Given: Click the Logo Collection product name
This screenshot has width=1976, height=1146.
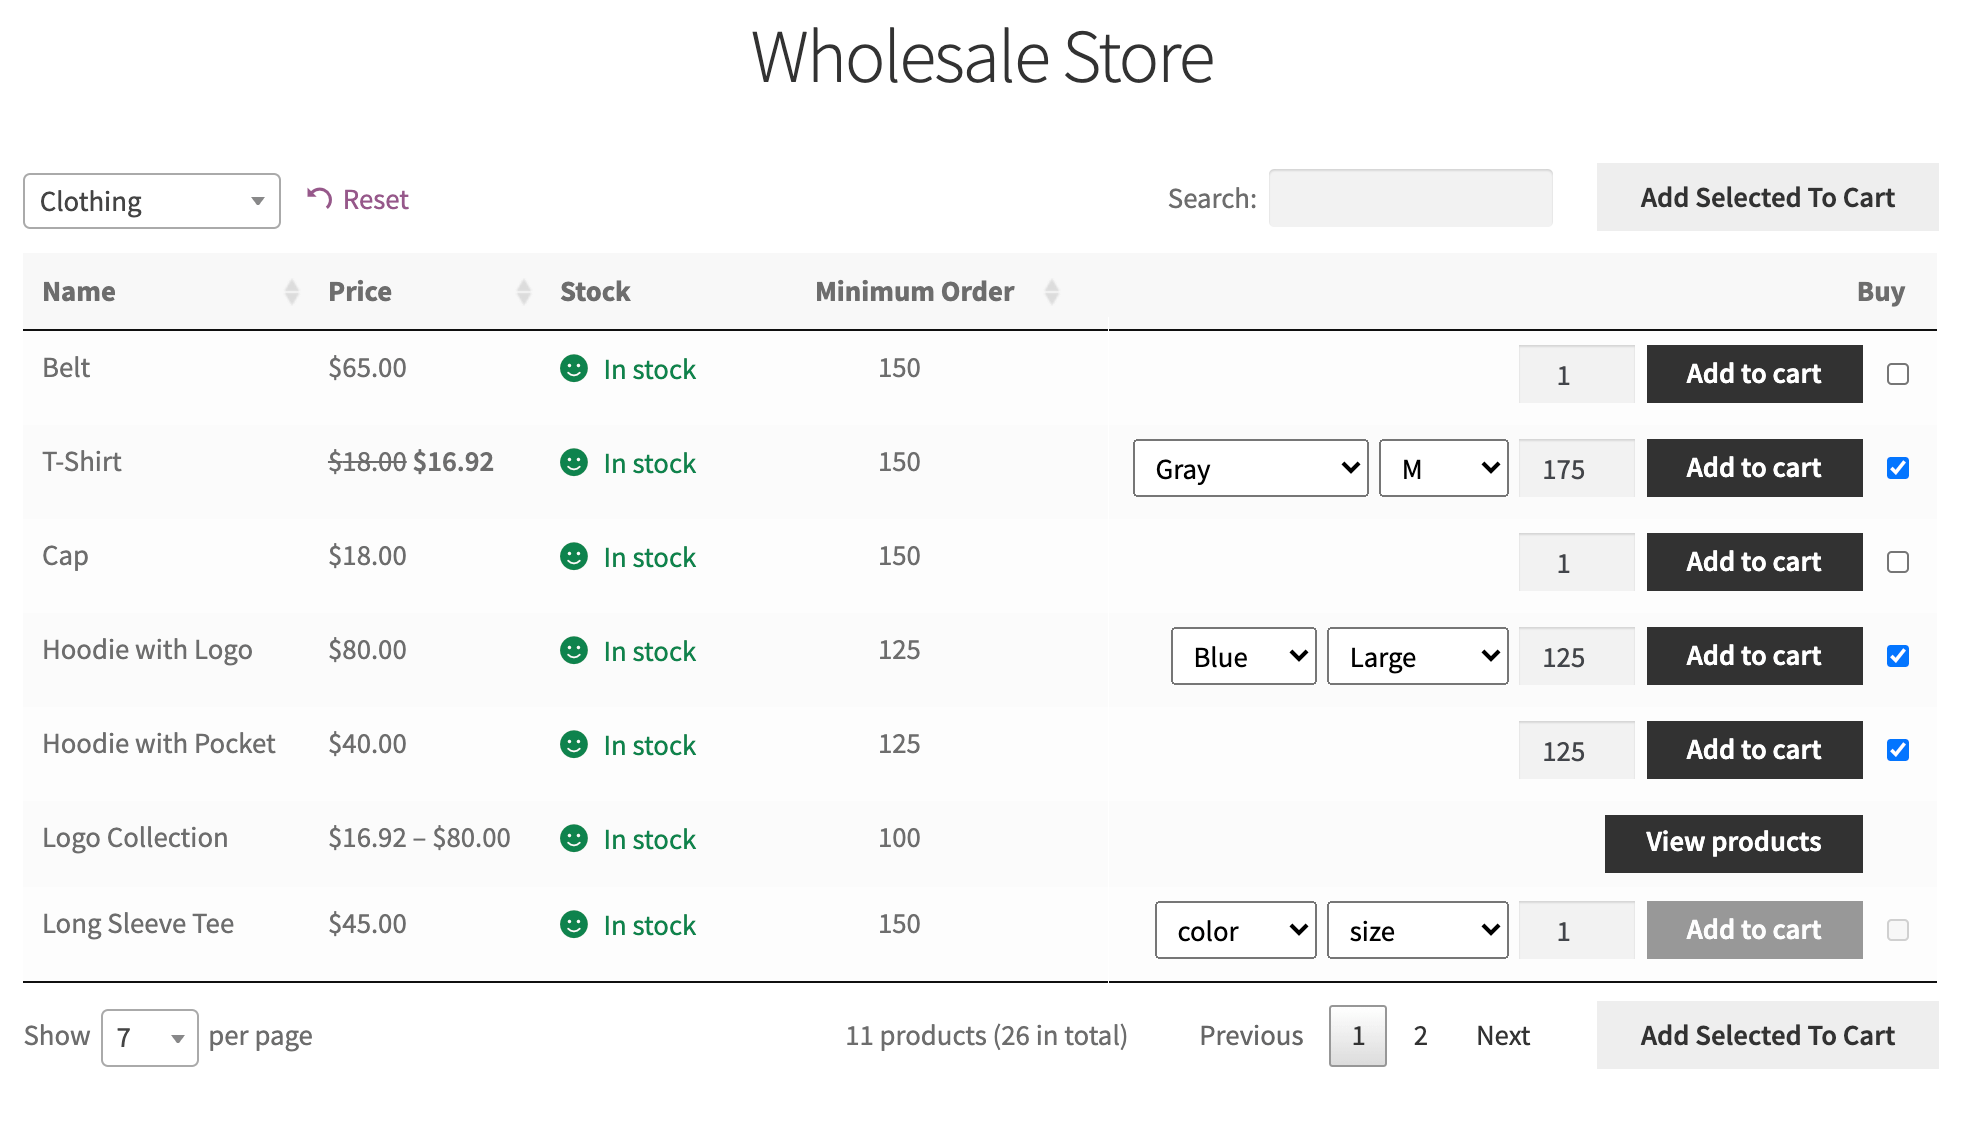Looking at the screenshot, I should pos(135,838).
